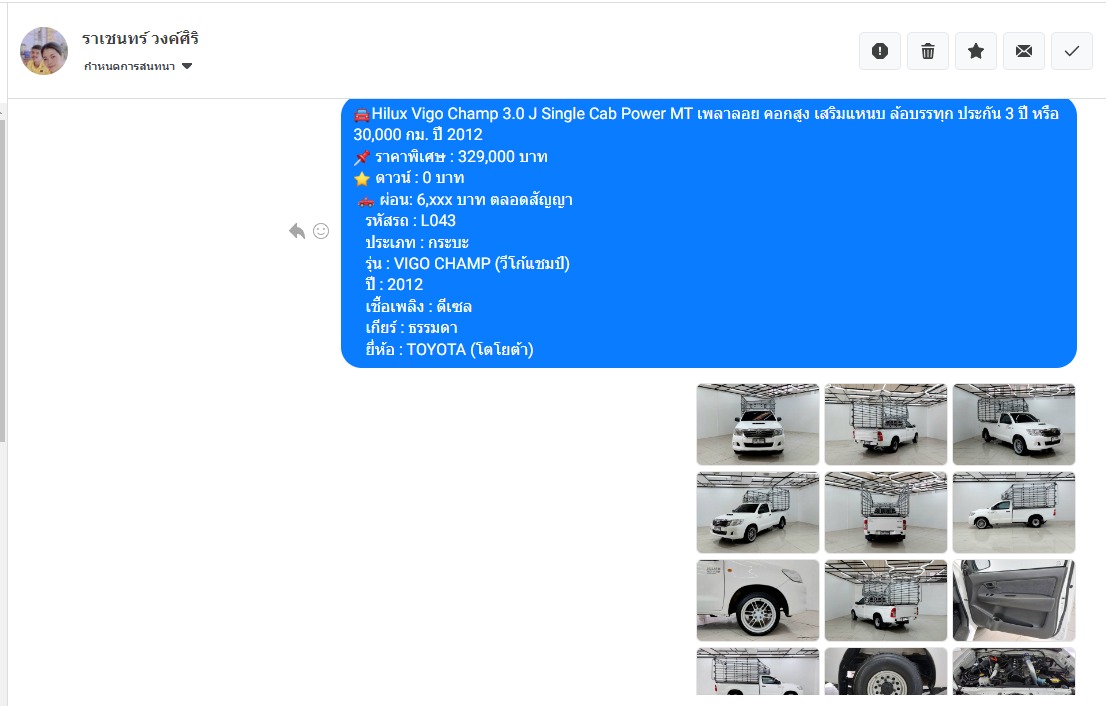The height and width of the screenshot is (706, 1106).
Task: Click the ประเภท : กระบะ line
Action: (417, 243)
